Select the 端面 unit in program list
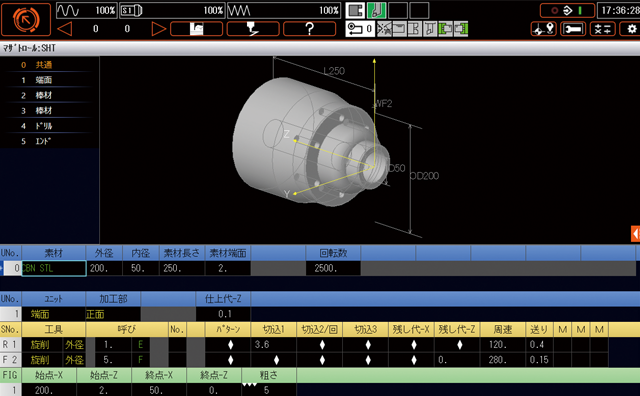 [43, 80]
